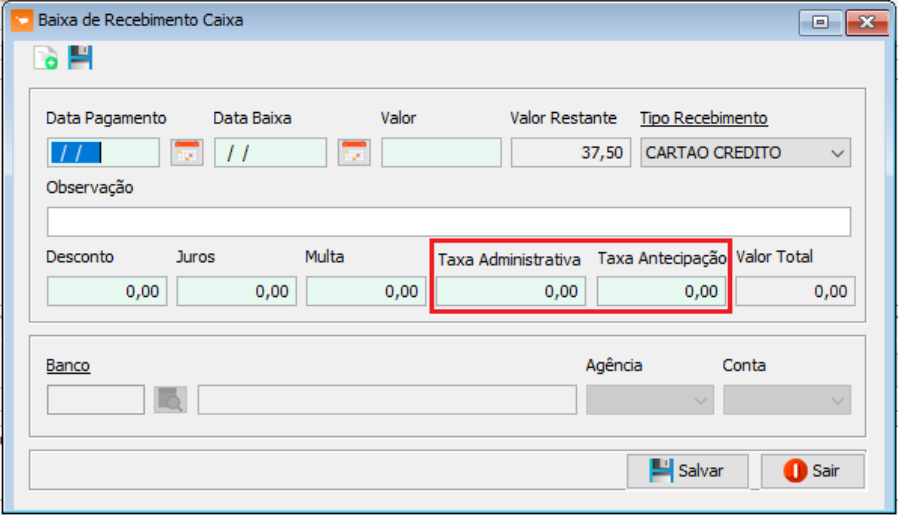Select the Taxa Antecipação value field
The height and width of the screenshot is (515, 898).
(x=661, y=291)
